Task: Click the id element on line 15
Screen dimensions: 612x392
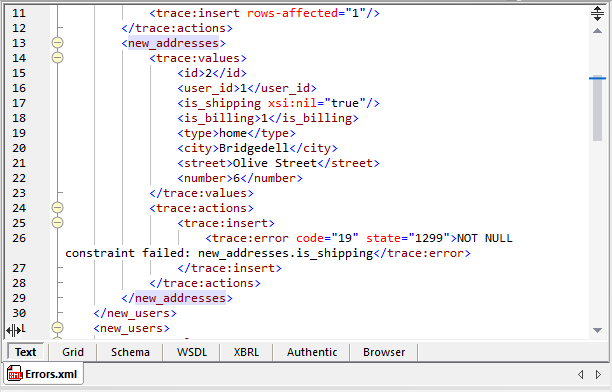Action: (212, 73)
